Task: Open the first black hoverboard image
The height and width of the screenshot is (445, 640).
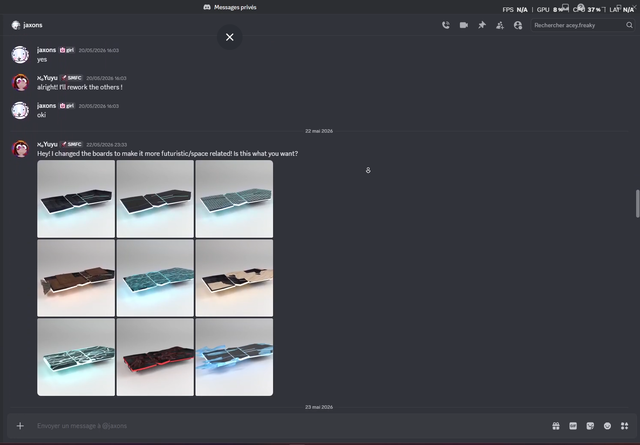Action: [76, 199]
